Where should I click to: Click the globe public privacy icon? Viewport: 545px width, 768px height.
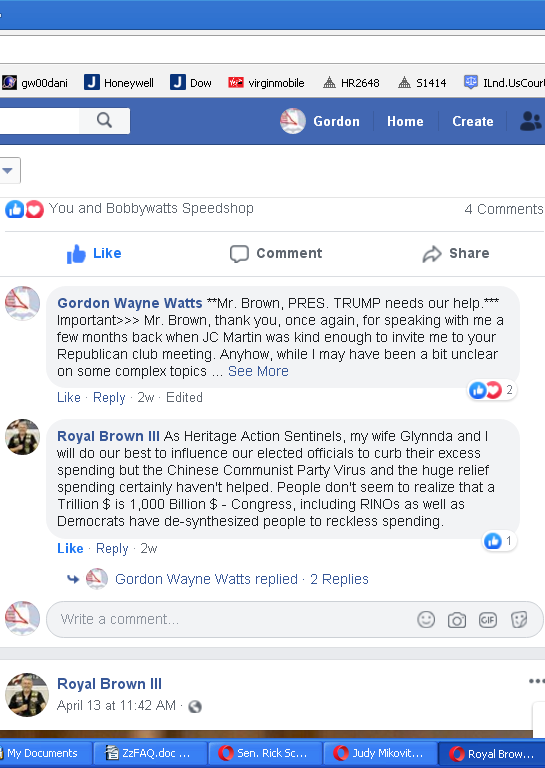click(195, 706)
